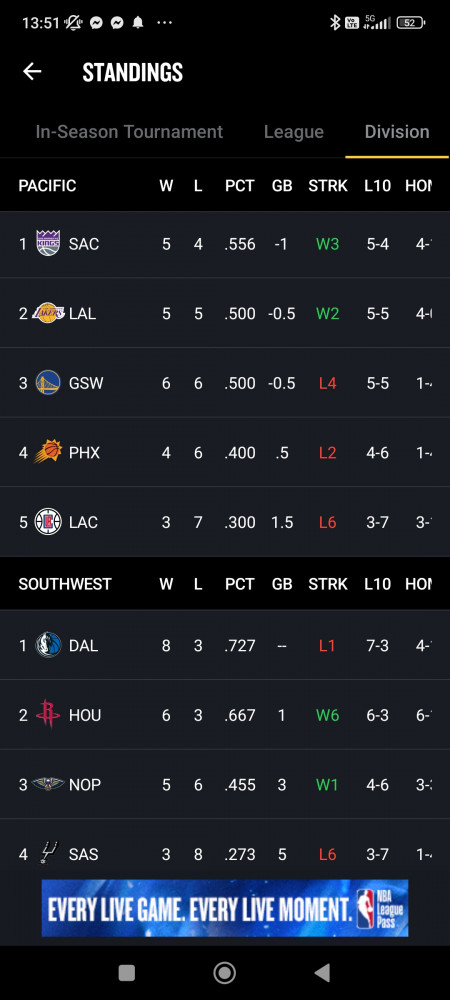The height and width of the screenshot is (1000, 450).
Task: Select the Clippers team logo
Action: (x=48, y=522)
